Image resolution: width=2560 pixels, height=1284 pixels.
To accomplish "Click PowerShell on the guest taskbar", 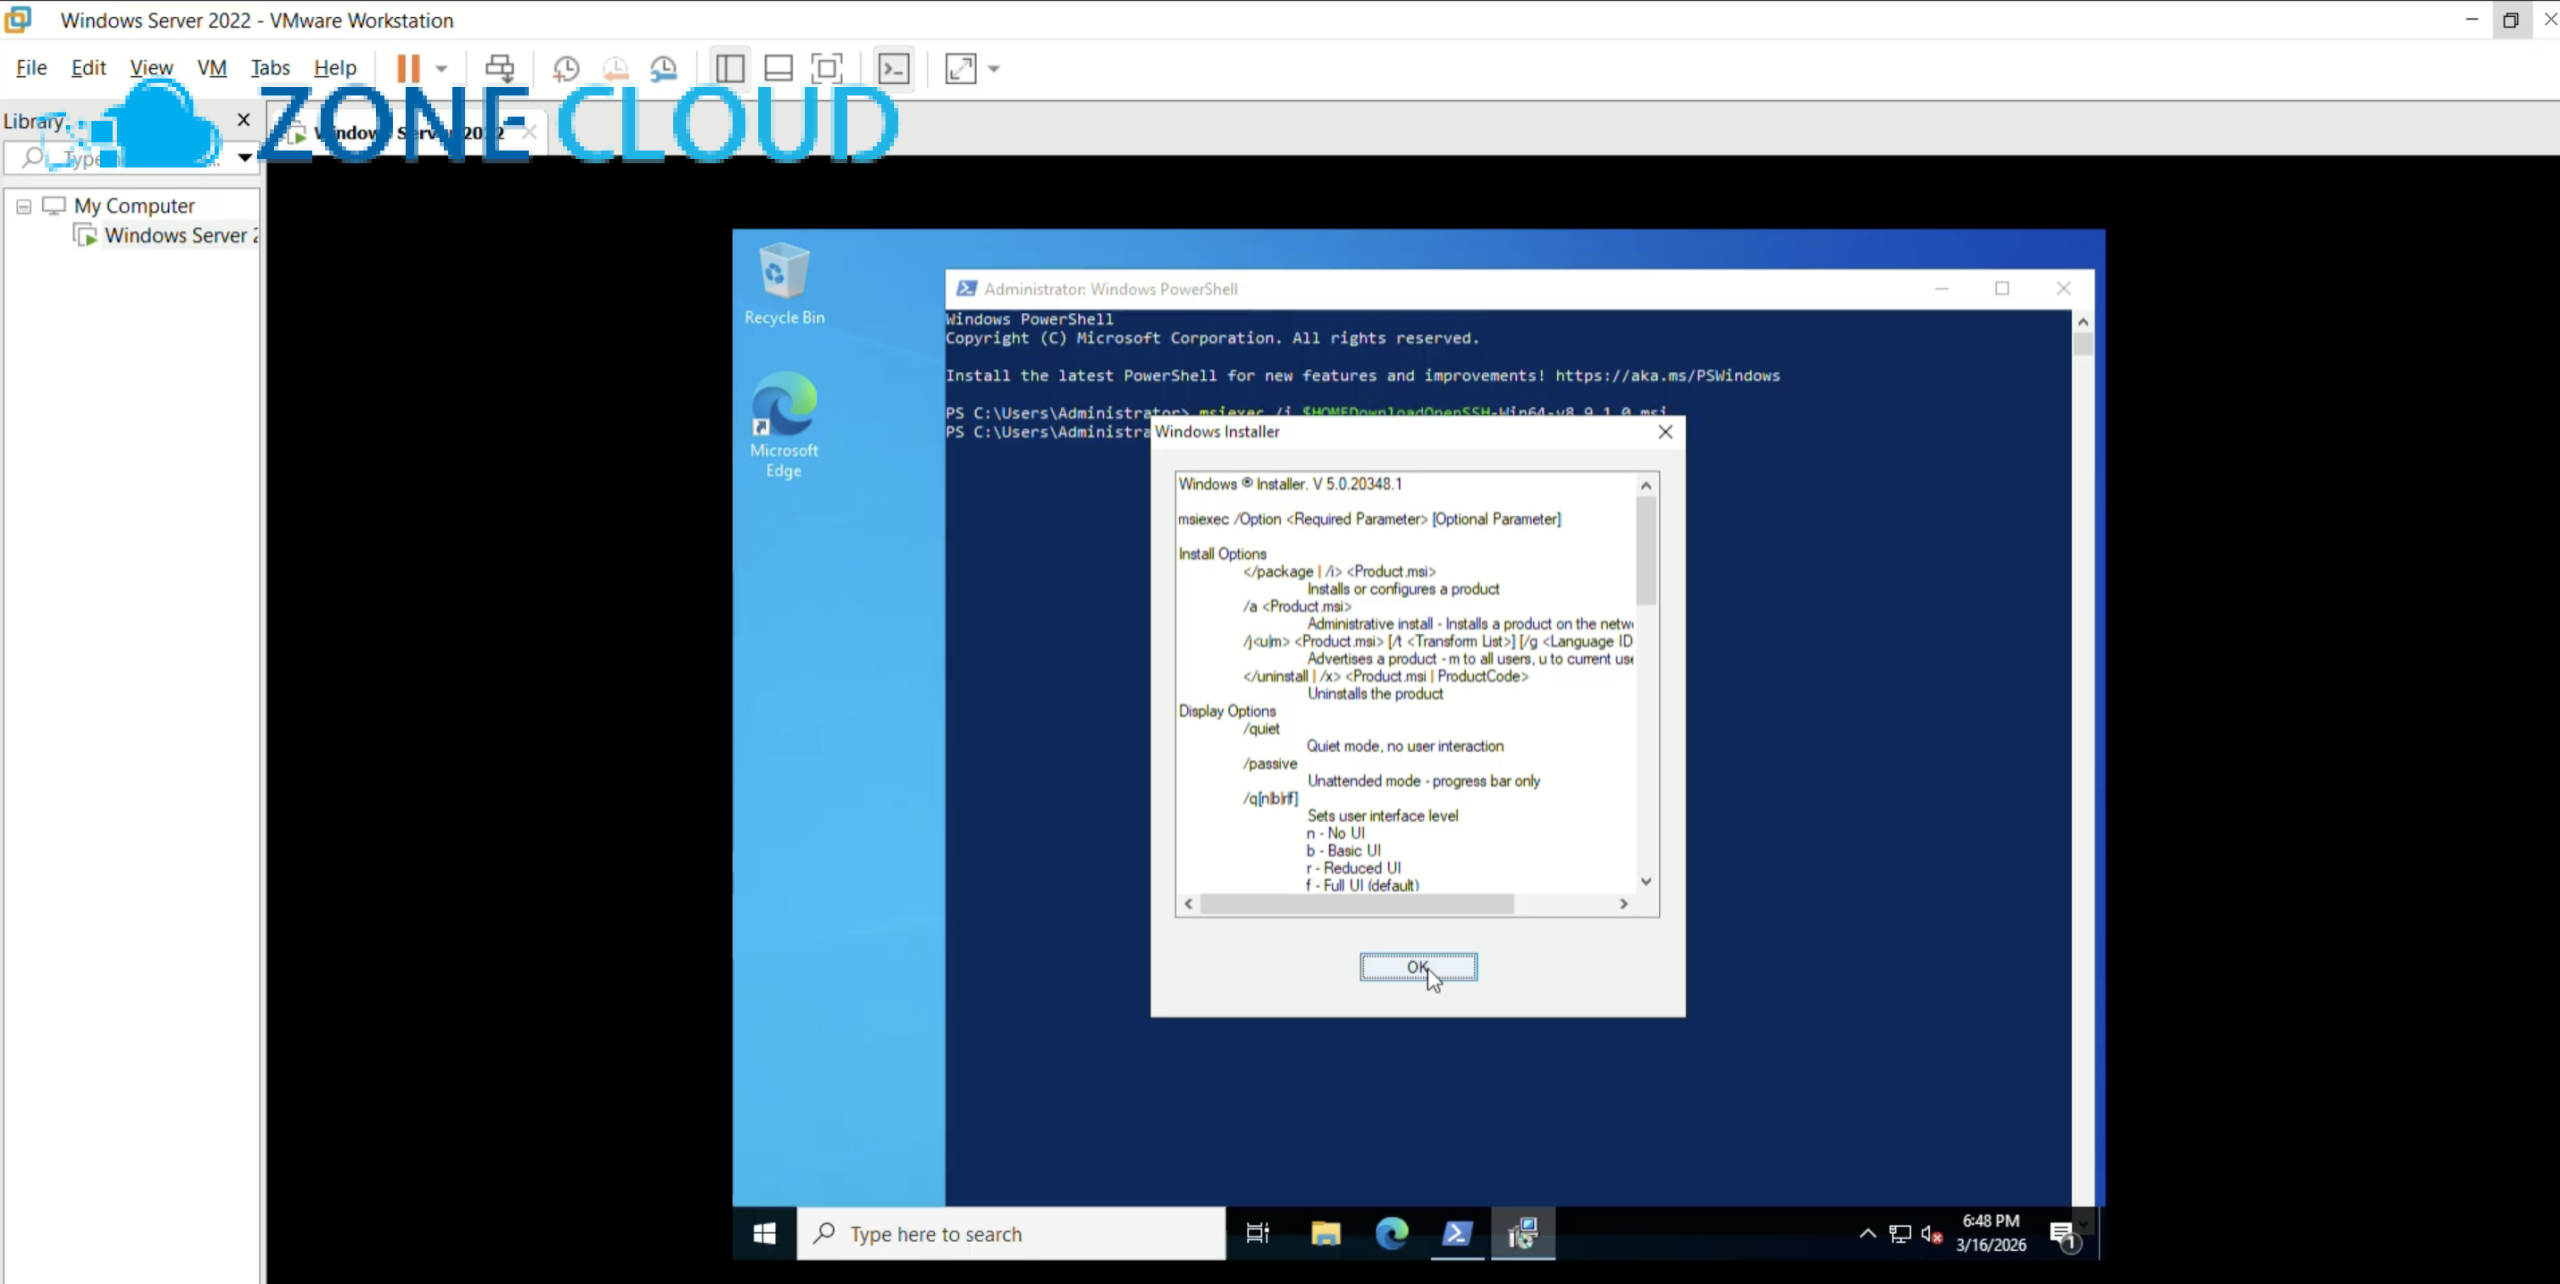I will (x=1457, y=1234).
